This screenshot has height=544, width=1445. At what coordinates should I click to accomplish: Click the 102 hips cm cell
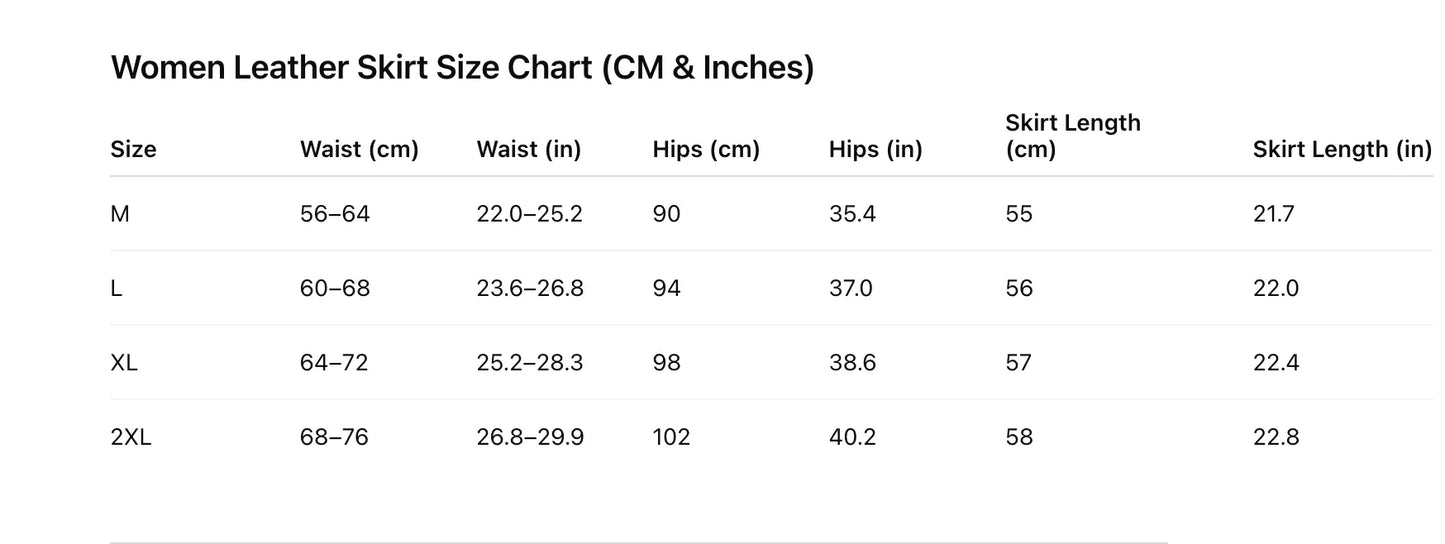[x=671, y=437]
